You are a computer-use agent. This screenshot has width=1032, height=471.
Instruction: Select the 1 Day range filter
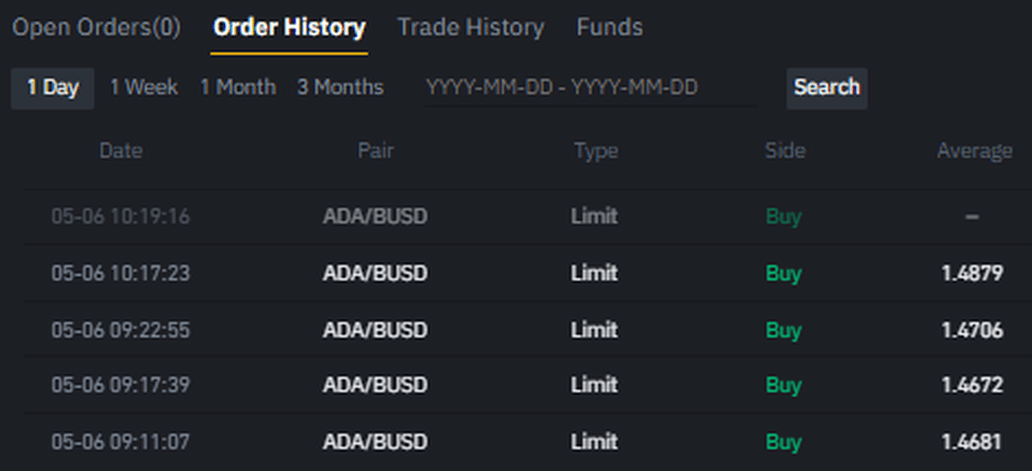pyautogui.click(x=53, y=88)
